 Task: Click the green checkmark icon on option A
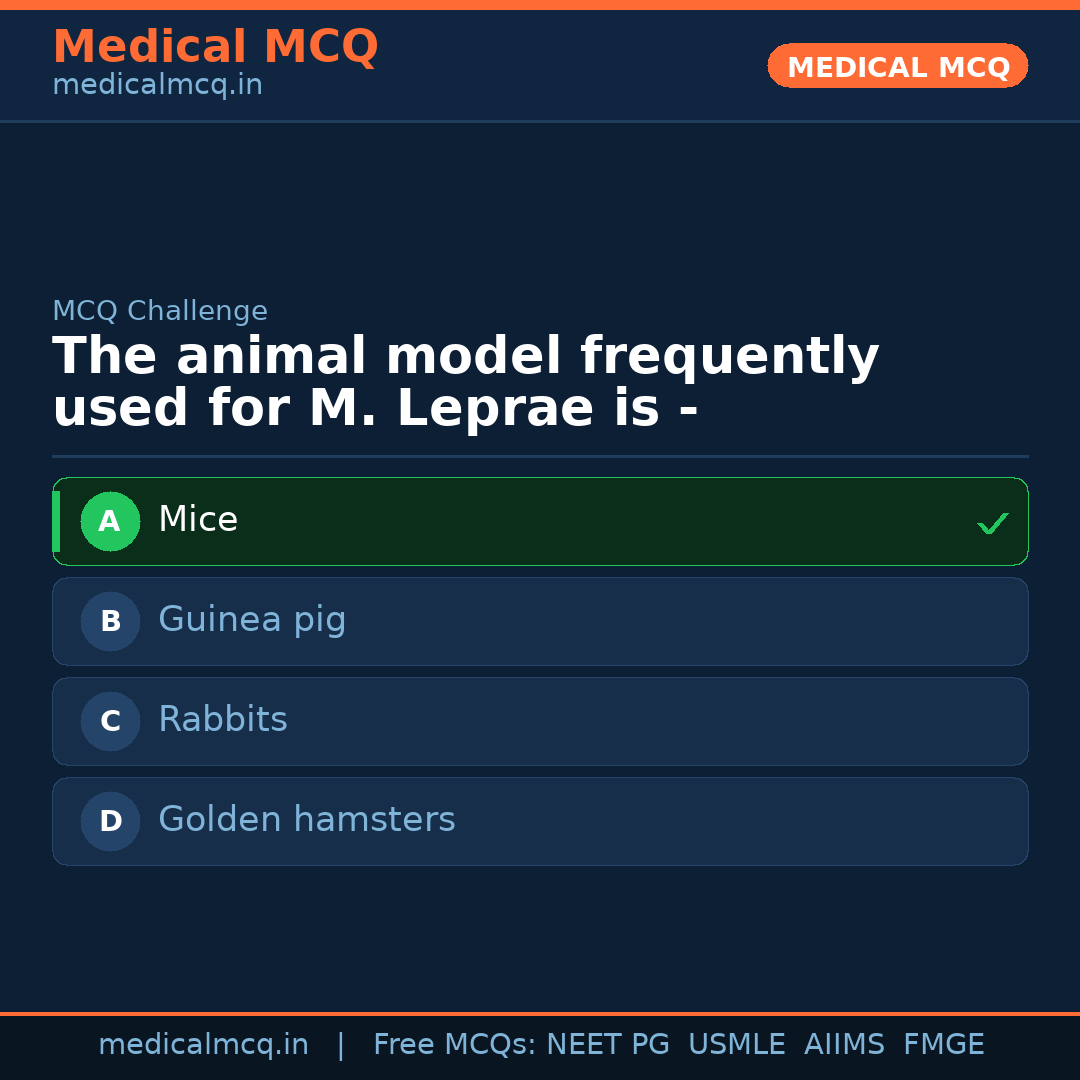pyautogui.click(x=993, y=522)
